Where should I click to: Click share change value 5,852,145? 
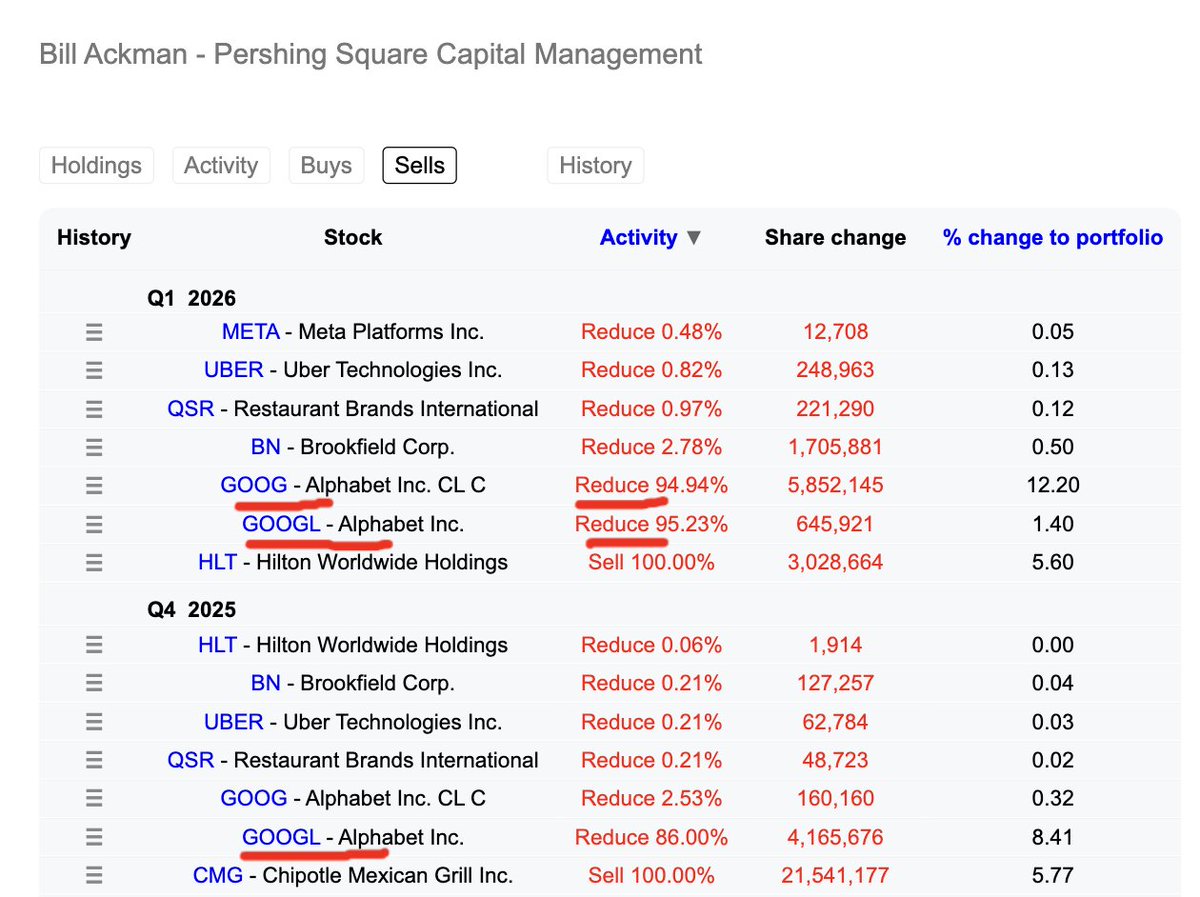(835, 486)
